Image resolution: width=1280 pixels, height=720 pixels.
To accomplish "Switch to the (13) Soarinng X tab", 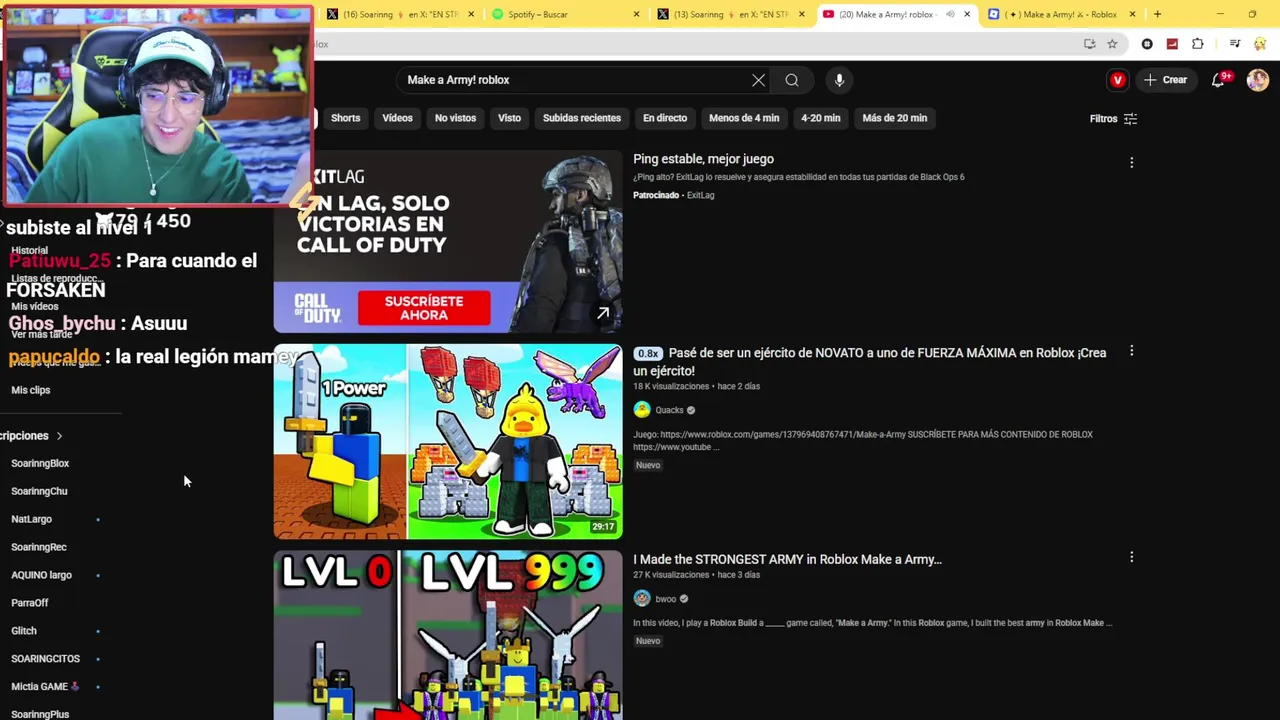I will [x=730, y=14].
